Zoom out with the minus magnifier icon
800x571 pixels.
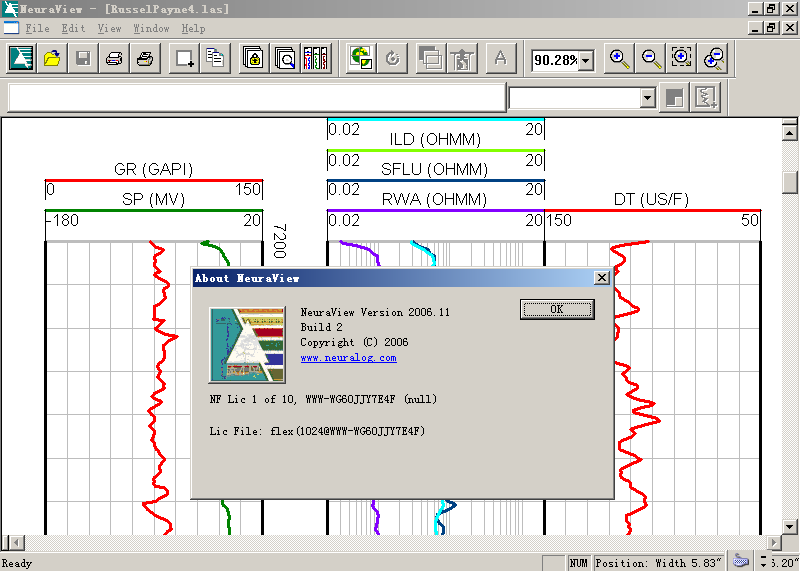click(651, 58)
